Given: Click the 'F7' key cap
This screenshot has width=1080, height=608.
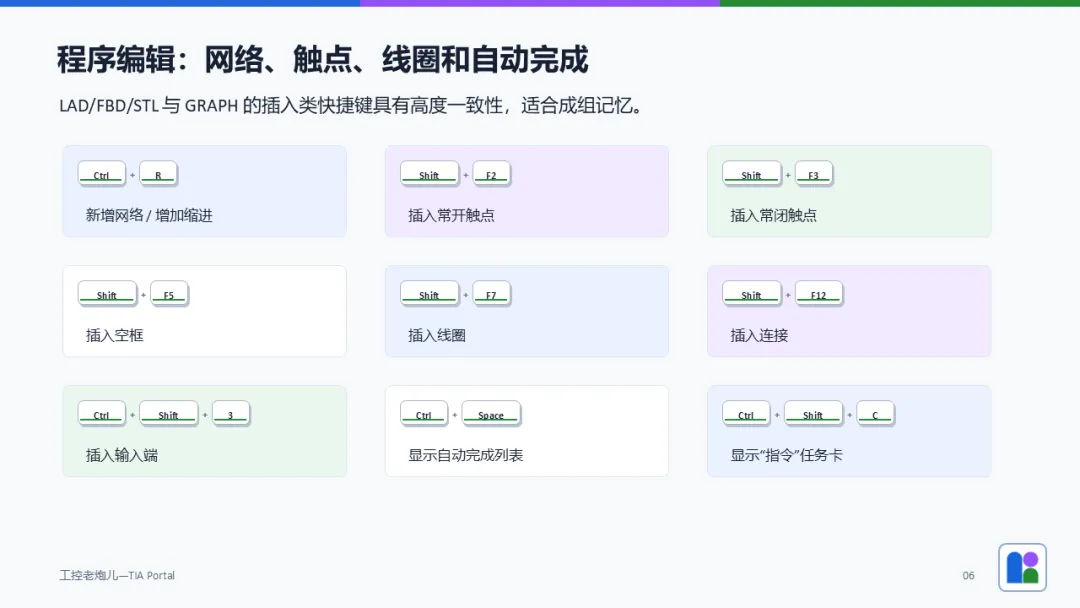Looking at the screenshot, I should pyautogui.click(x=491, y=294).
